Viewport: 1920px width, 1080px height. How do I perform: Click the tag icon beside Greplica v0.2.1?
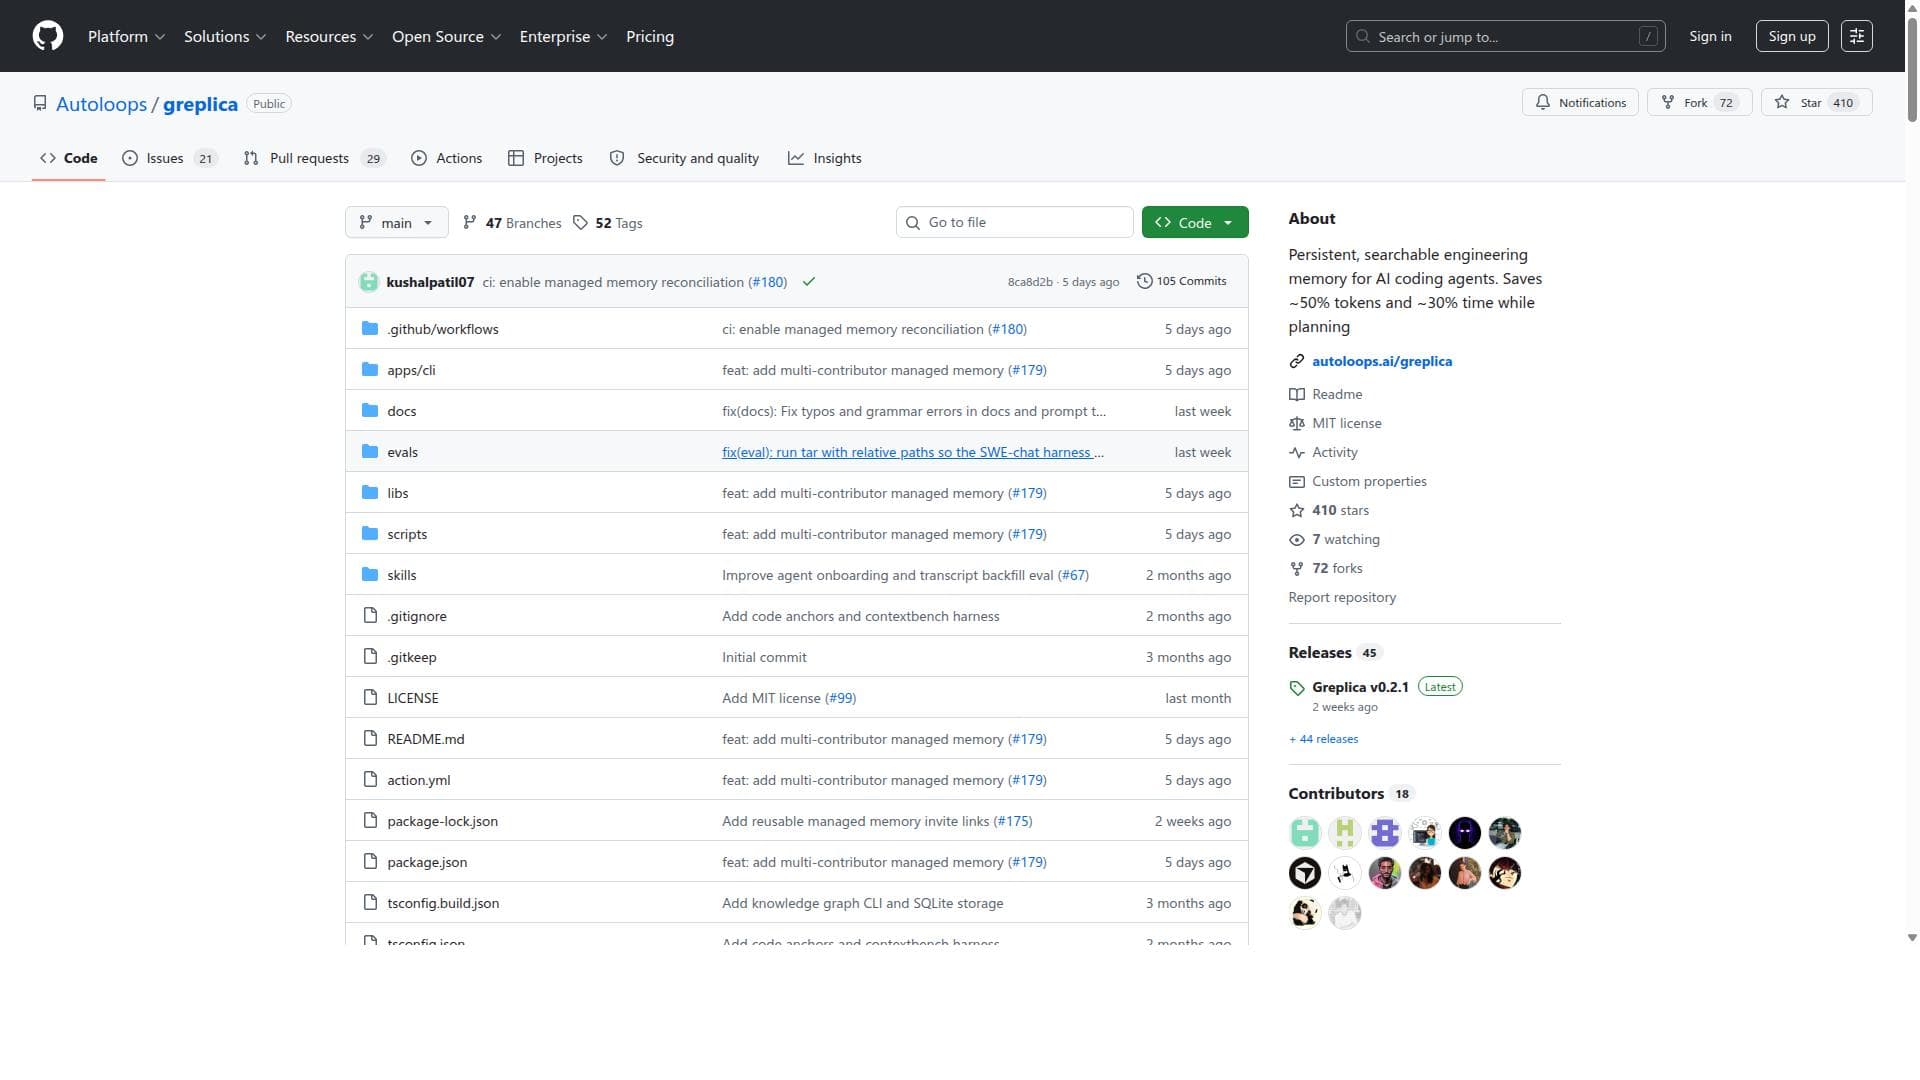(1297, 688)
